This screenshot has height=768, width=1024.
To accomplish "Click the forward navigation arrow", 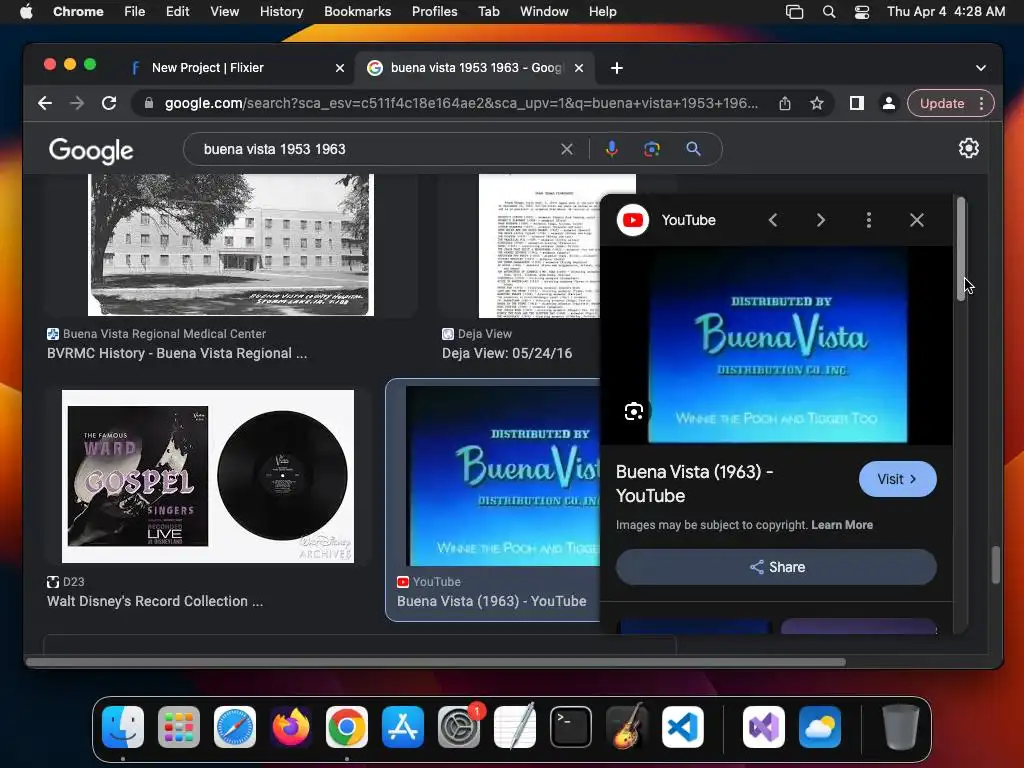I will point(77,103).
